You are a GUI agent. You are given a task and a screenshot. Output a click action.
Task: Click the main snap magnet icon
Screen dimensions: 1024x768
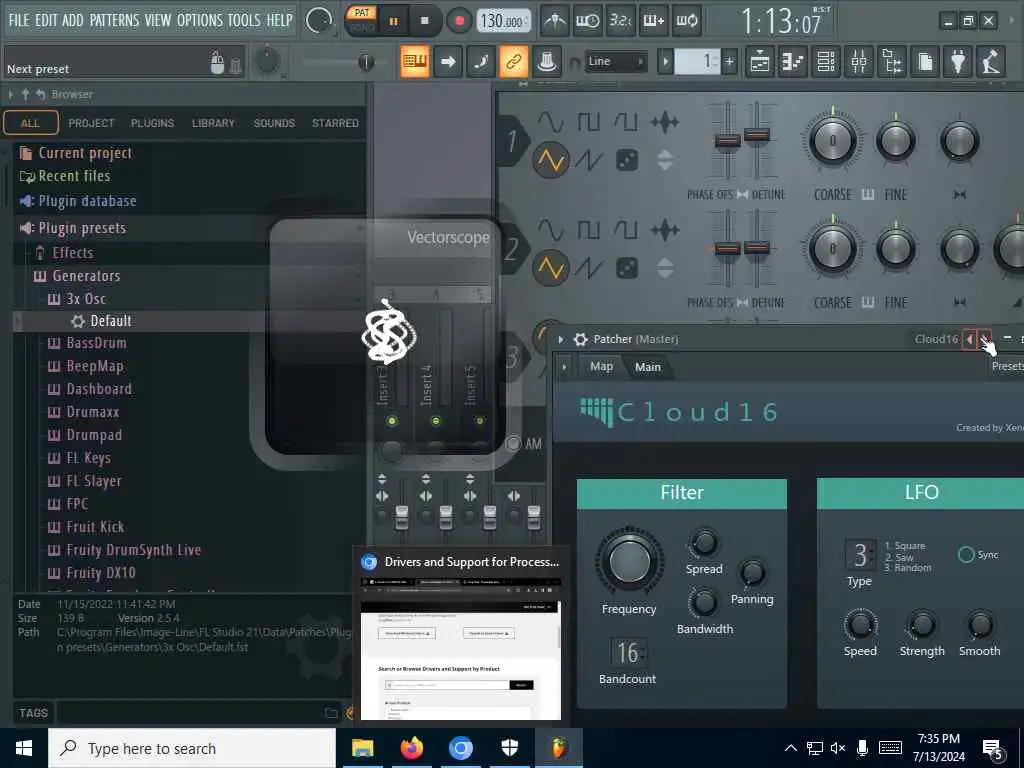[x=575, y=63]
